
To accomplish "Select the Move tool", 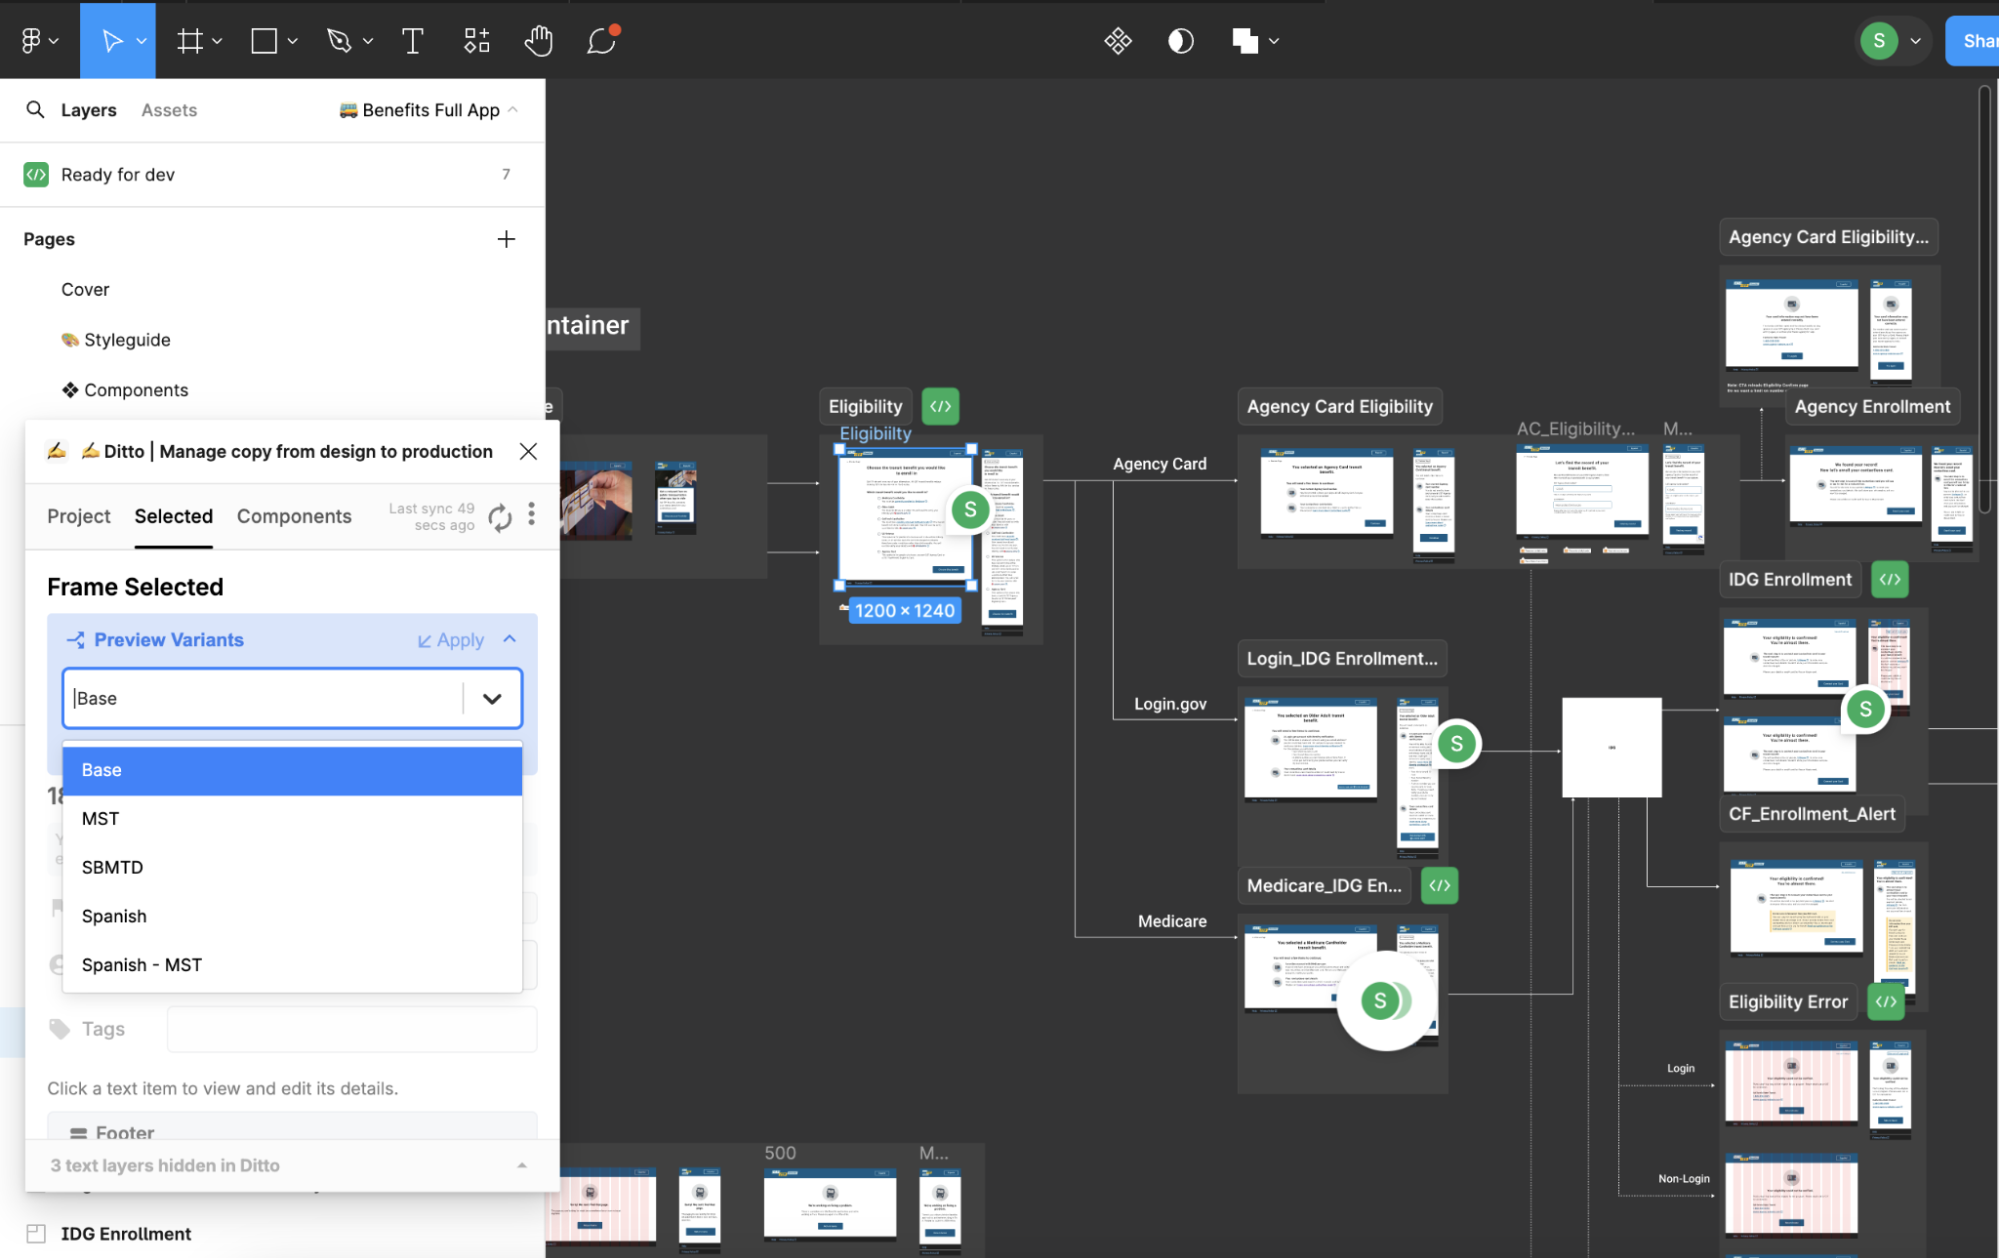I will coord(114,40).
